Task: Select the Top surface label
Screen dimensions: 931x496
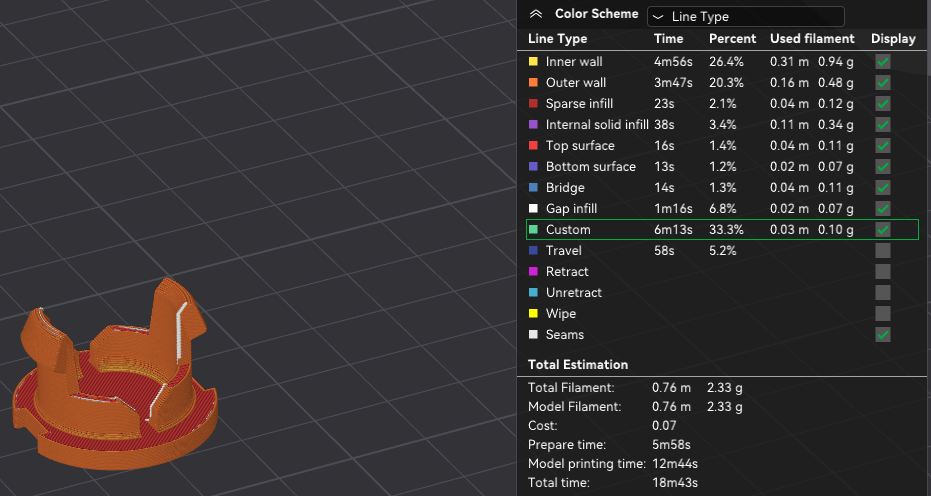Action: 580,146
